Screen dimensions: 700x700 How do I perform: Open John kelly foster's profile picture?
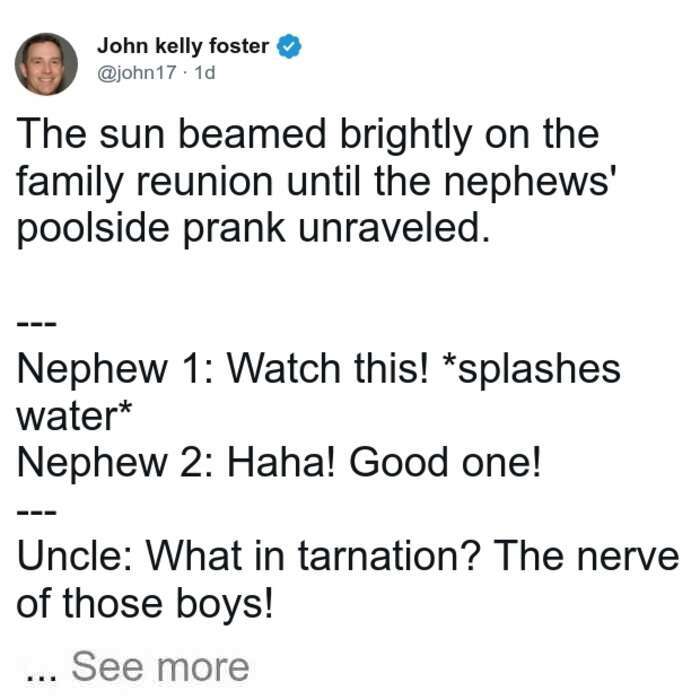point(46,64)
